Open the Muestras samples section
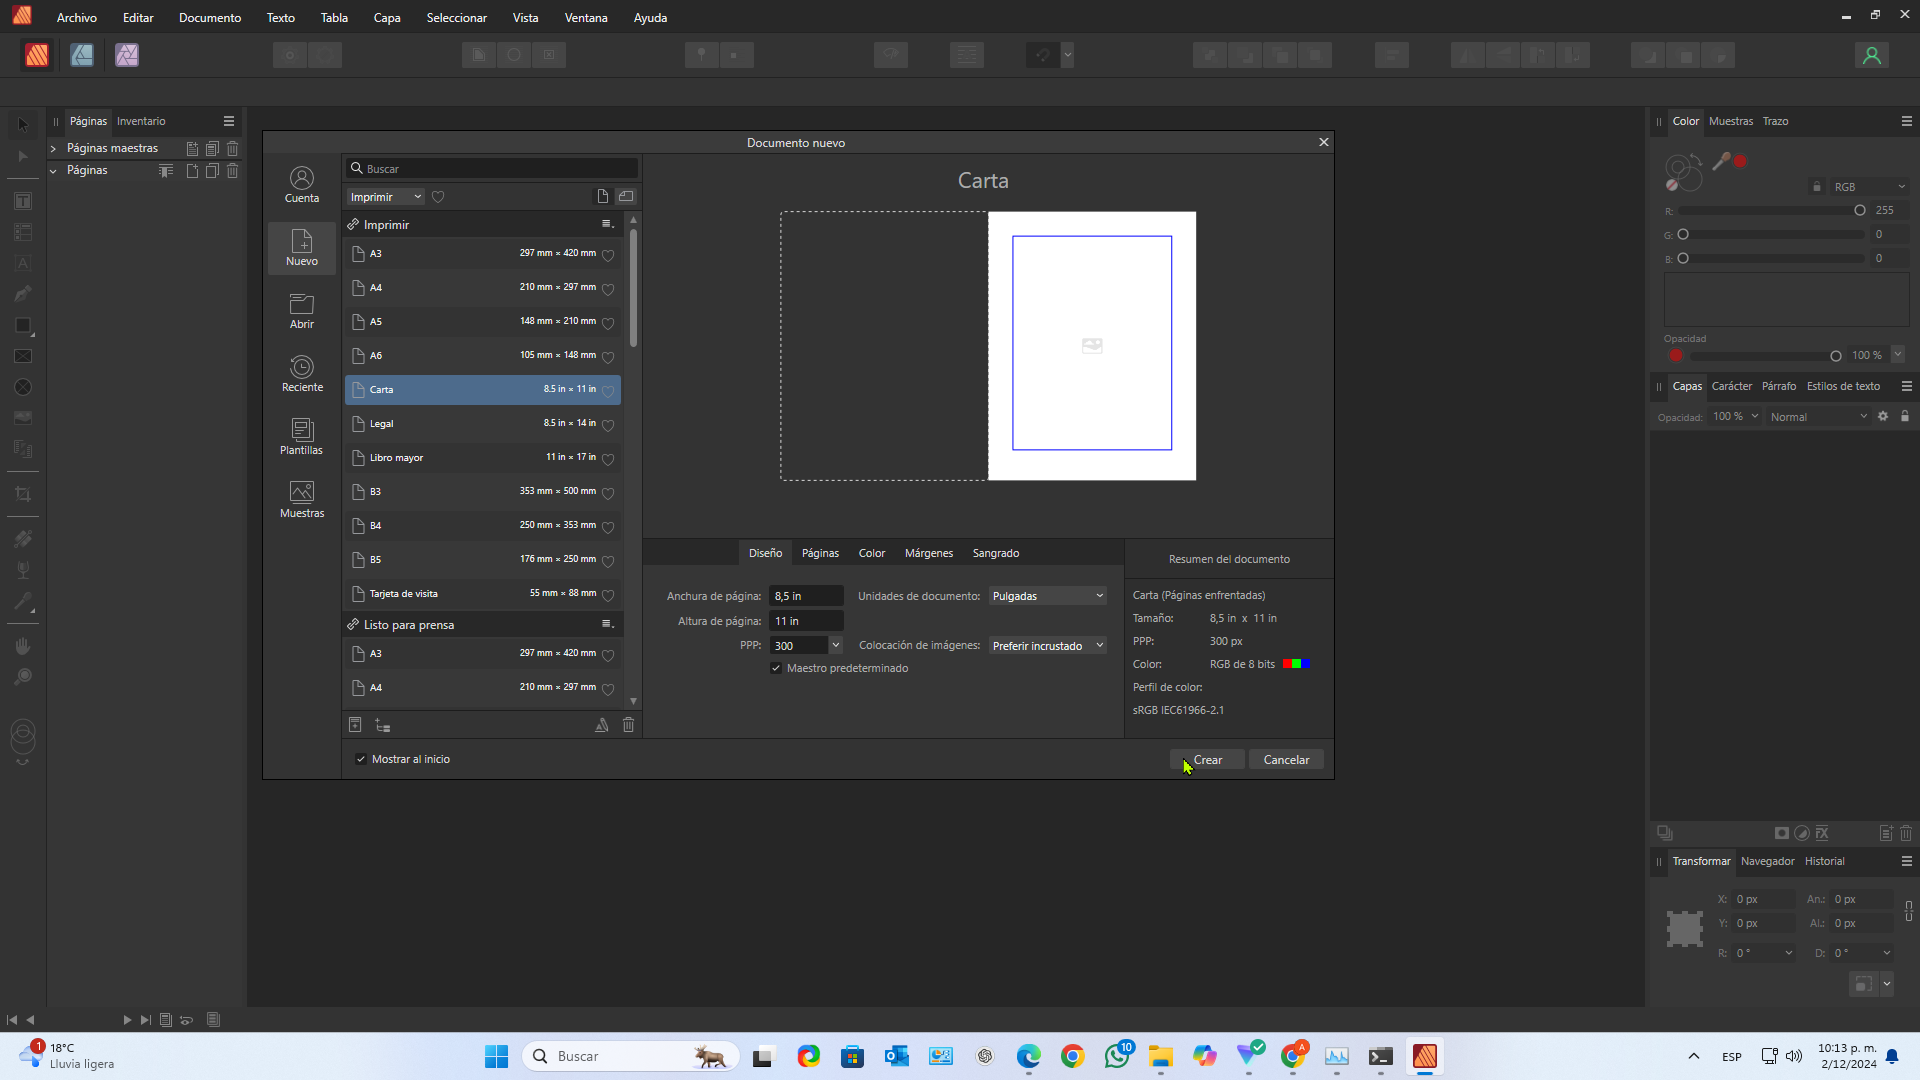Screen dimensions: 1920x1080 (x=301, y=500)
